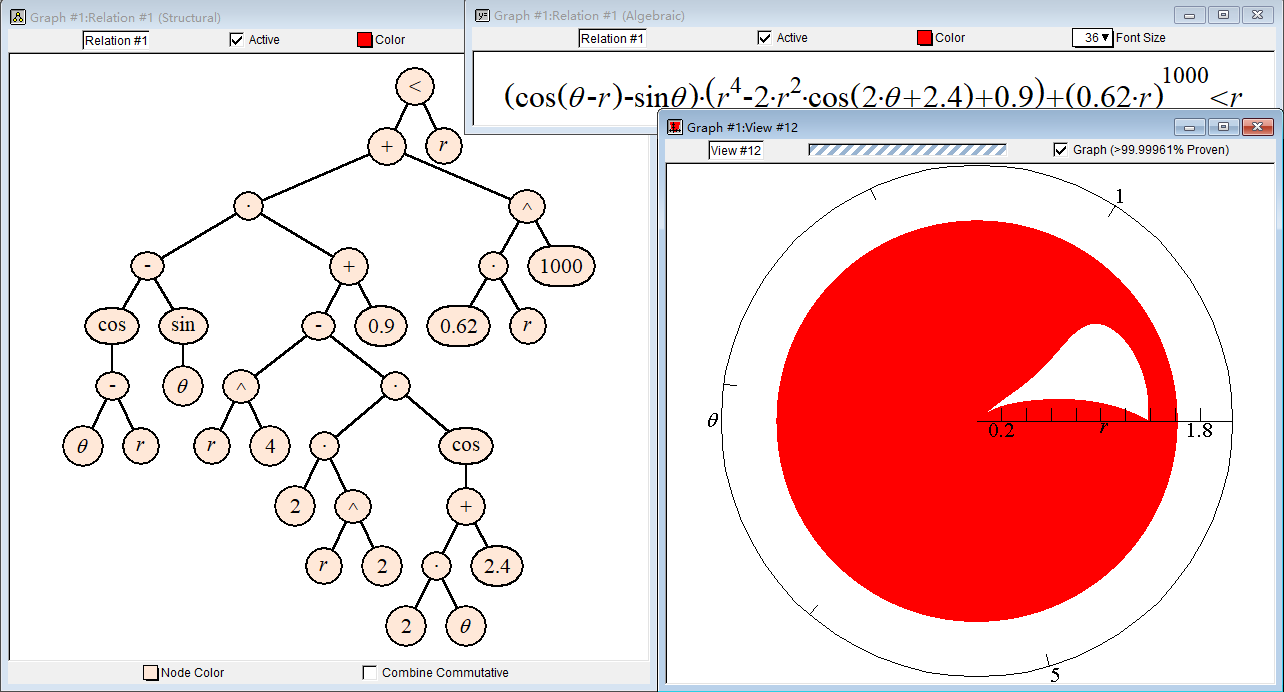Viewport: 1284px width, 692px height.
Task: Select the '0.9' node
Action: (x=381, y=326)
